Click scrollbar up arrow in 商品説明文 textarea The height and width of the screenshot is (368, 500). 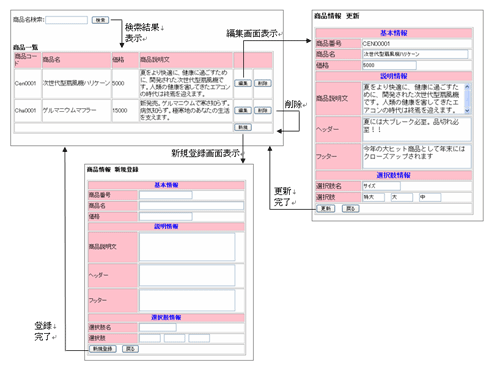467,86
